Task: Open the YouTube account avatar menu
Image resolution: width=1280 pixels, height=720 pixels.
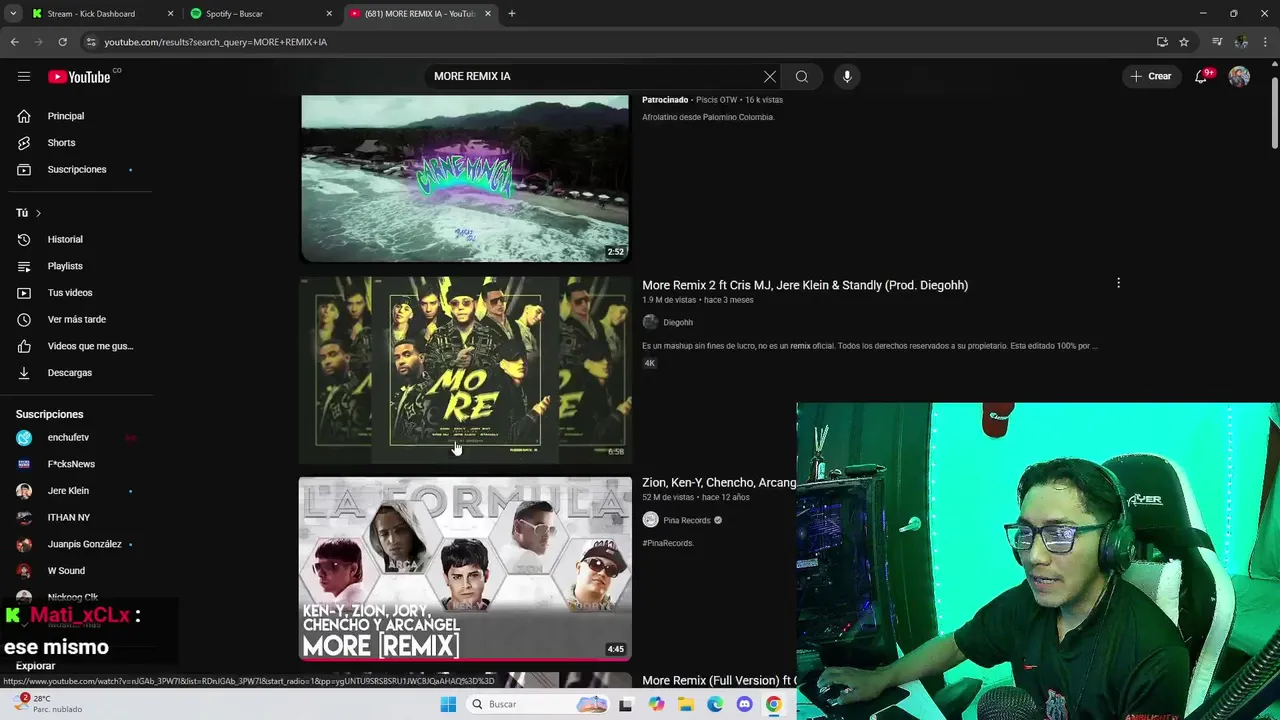Action: 1239,76
